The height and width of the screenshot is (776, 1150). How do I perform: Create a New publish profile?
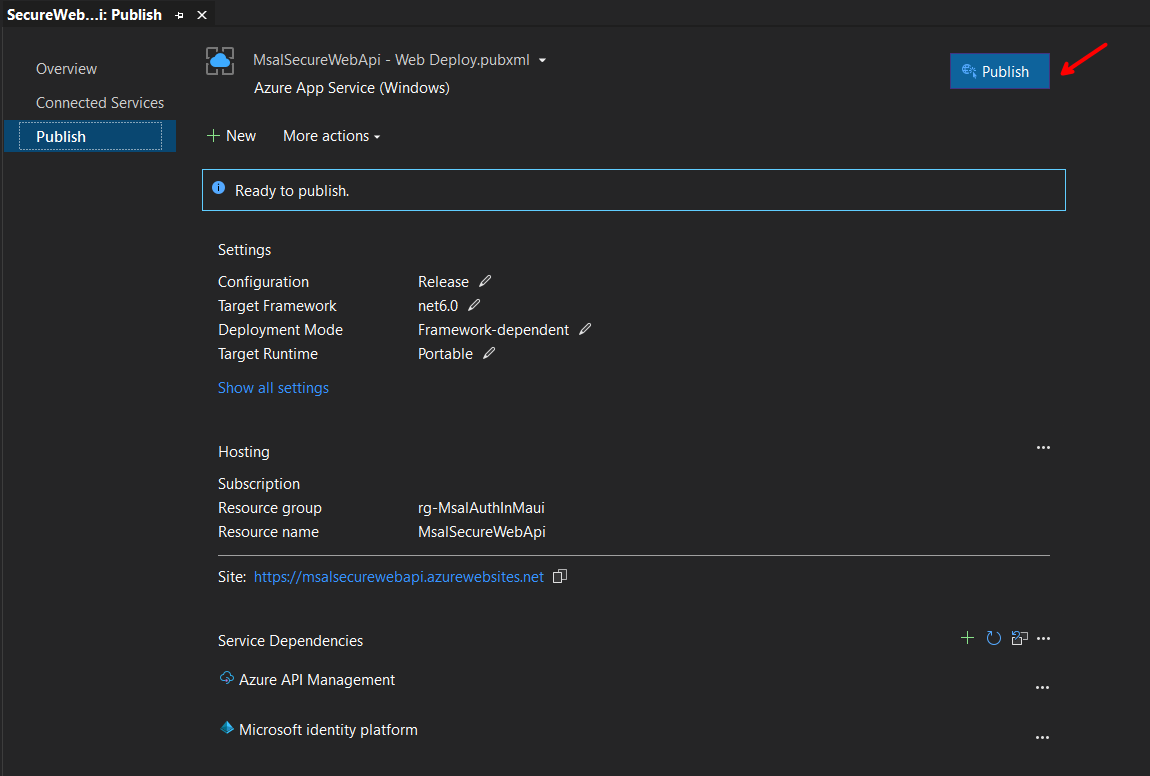point(232,136)
